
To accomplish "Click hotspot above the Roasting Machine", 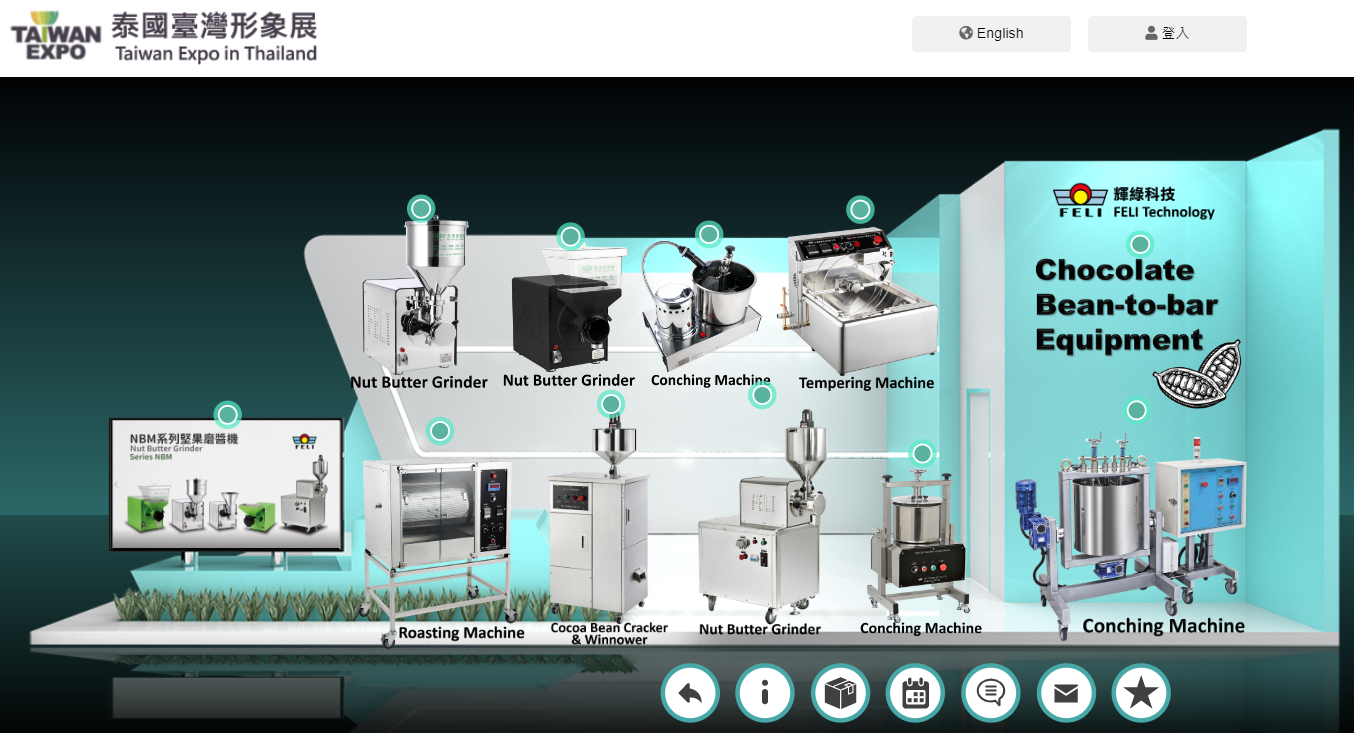I will click(440, 431).
